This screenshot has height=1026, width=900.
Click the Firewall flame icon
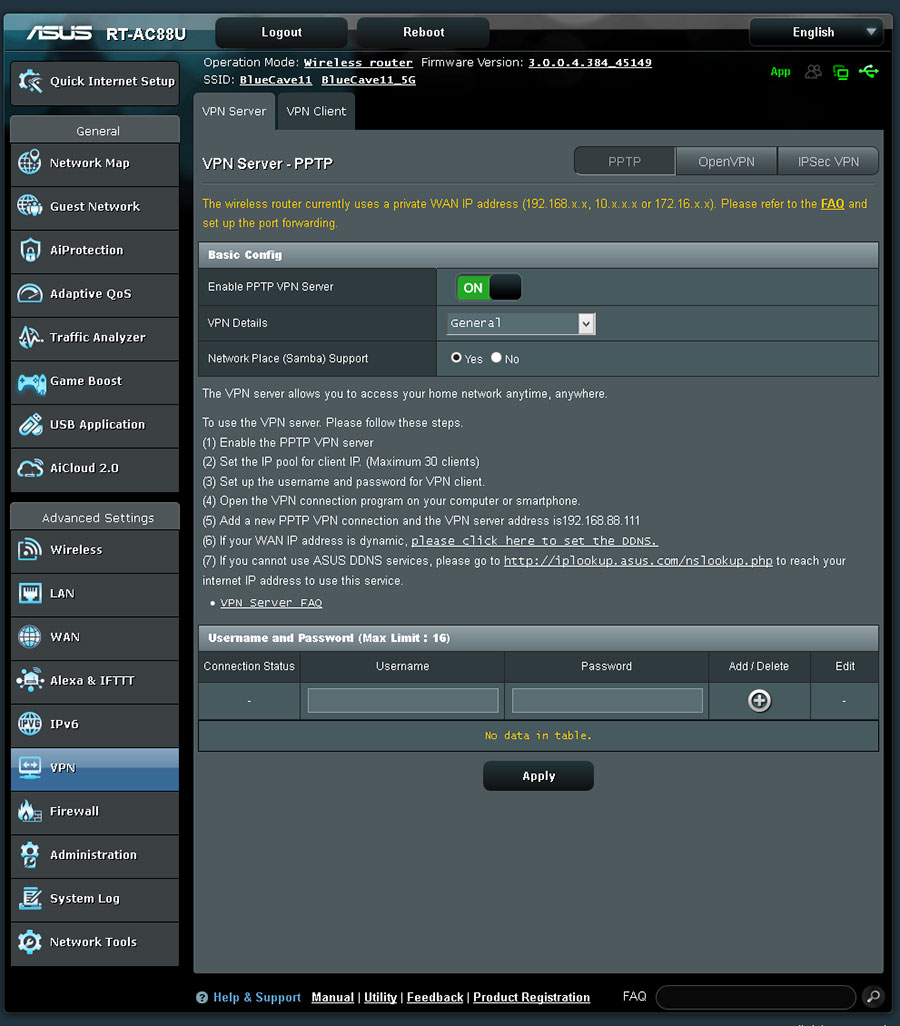(x=29, y=811)
